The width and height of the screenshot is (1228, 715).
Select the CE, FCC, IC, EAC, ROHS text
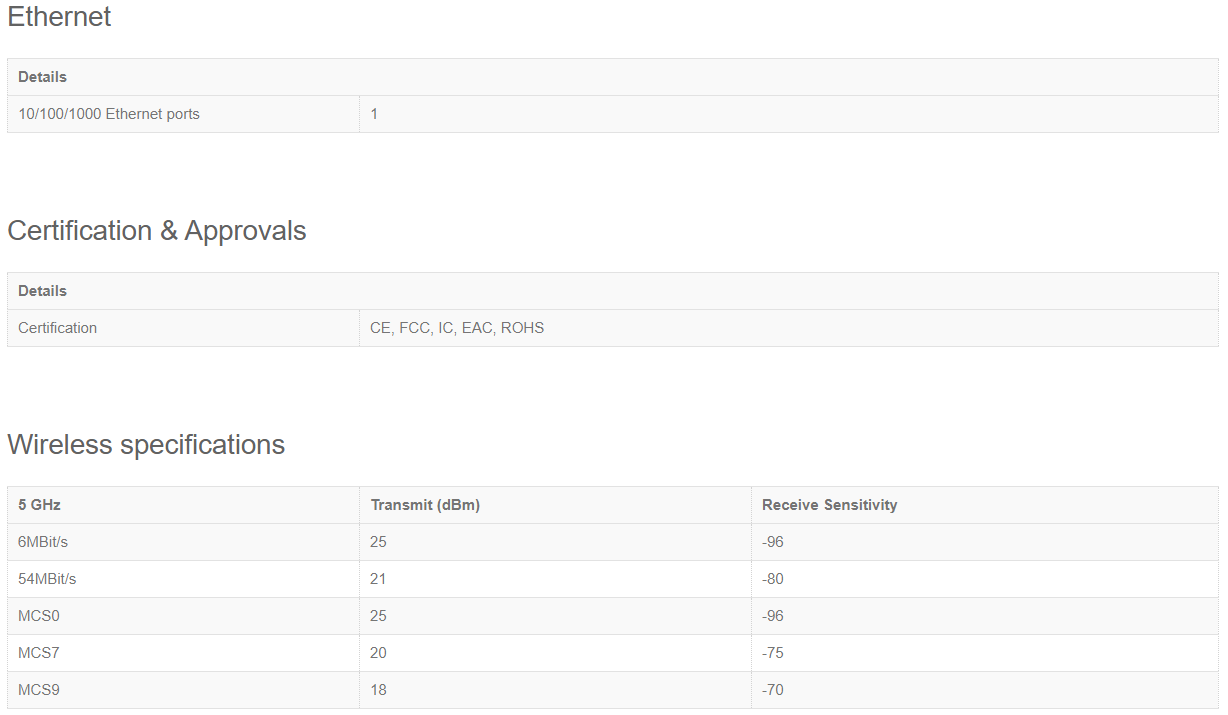[x=457, y=328]
